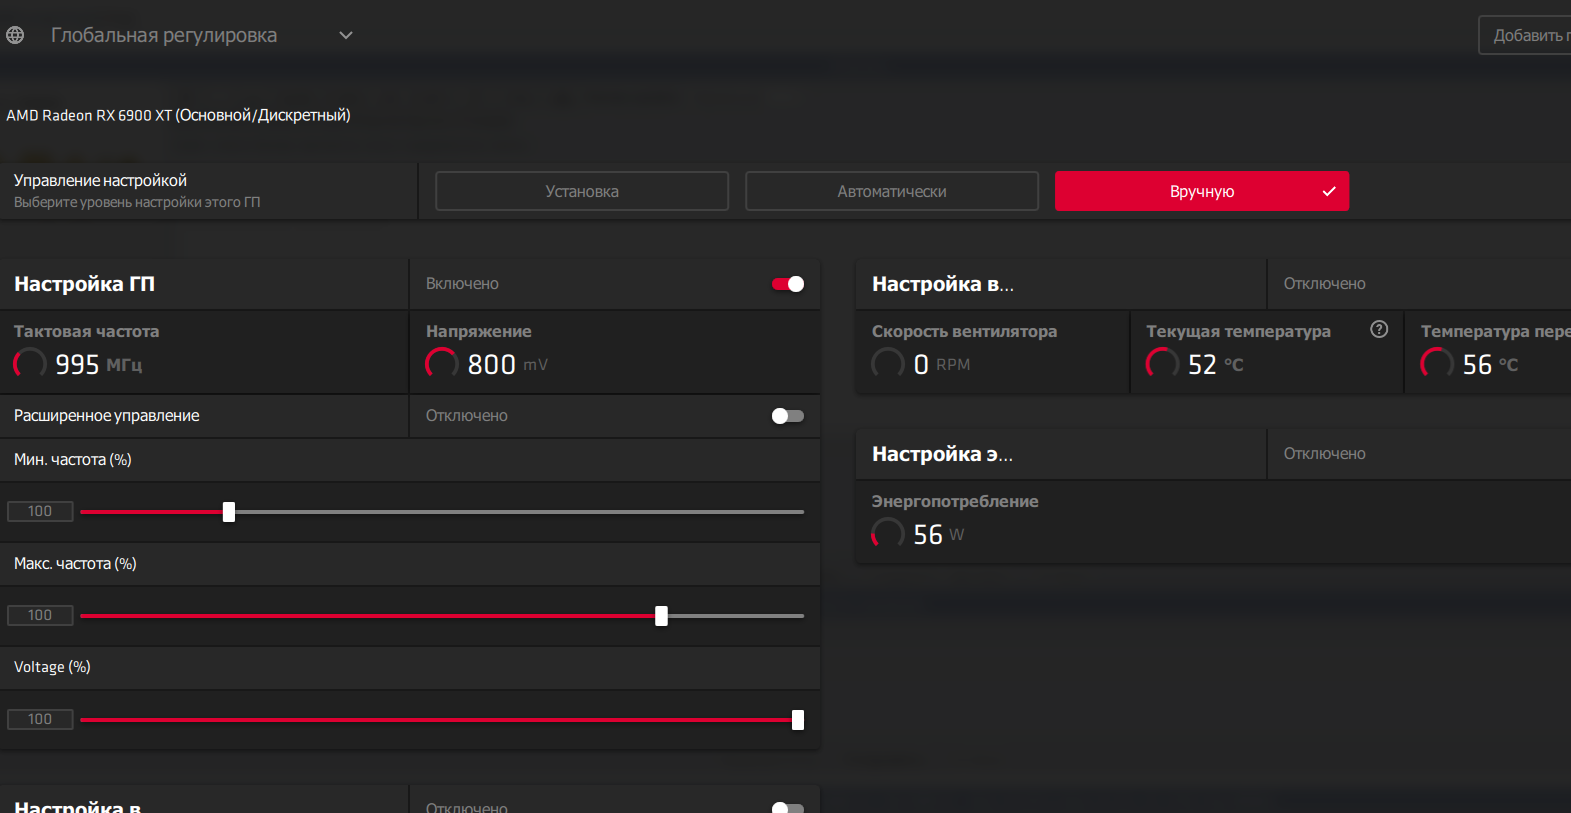Click the 52 °C temperature value
This screenshot has width=1571, height=813.
point(1216,364)
